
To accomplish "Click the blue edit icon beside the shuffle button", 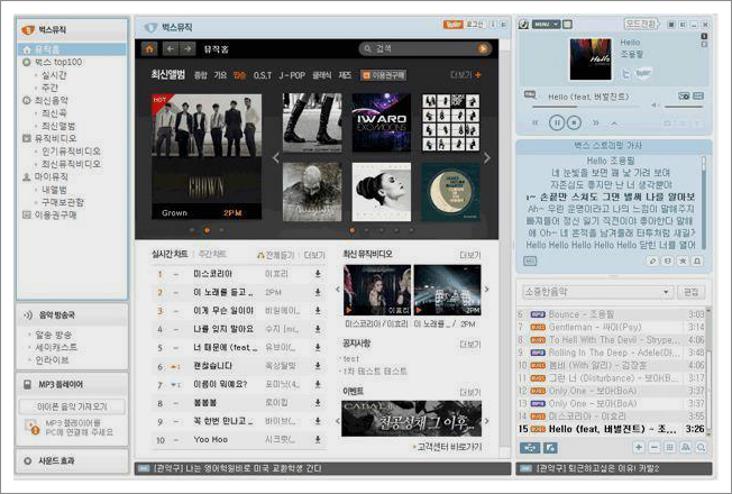I will (x=550, y=448).
